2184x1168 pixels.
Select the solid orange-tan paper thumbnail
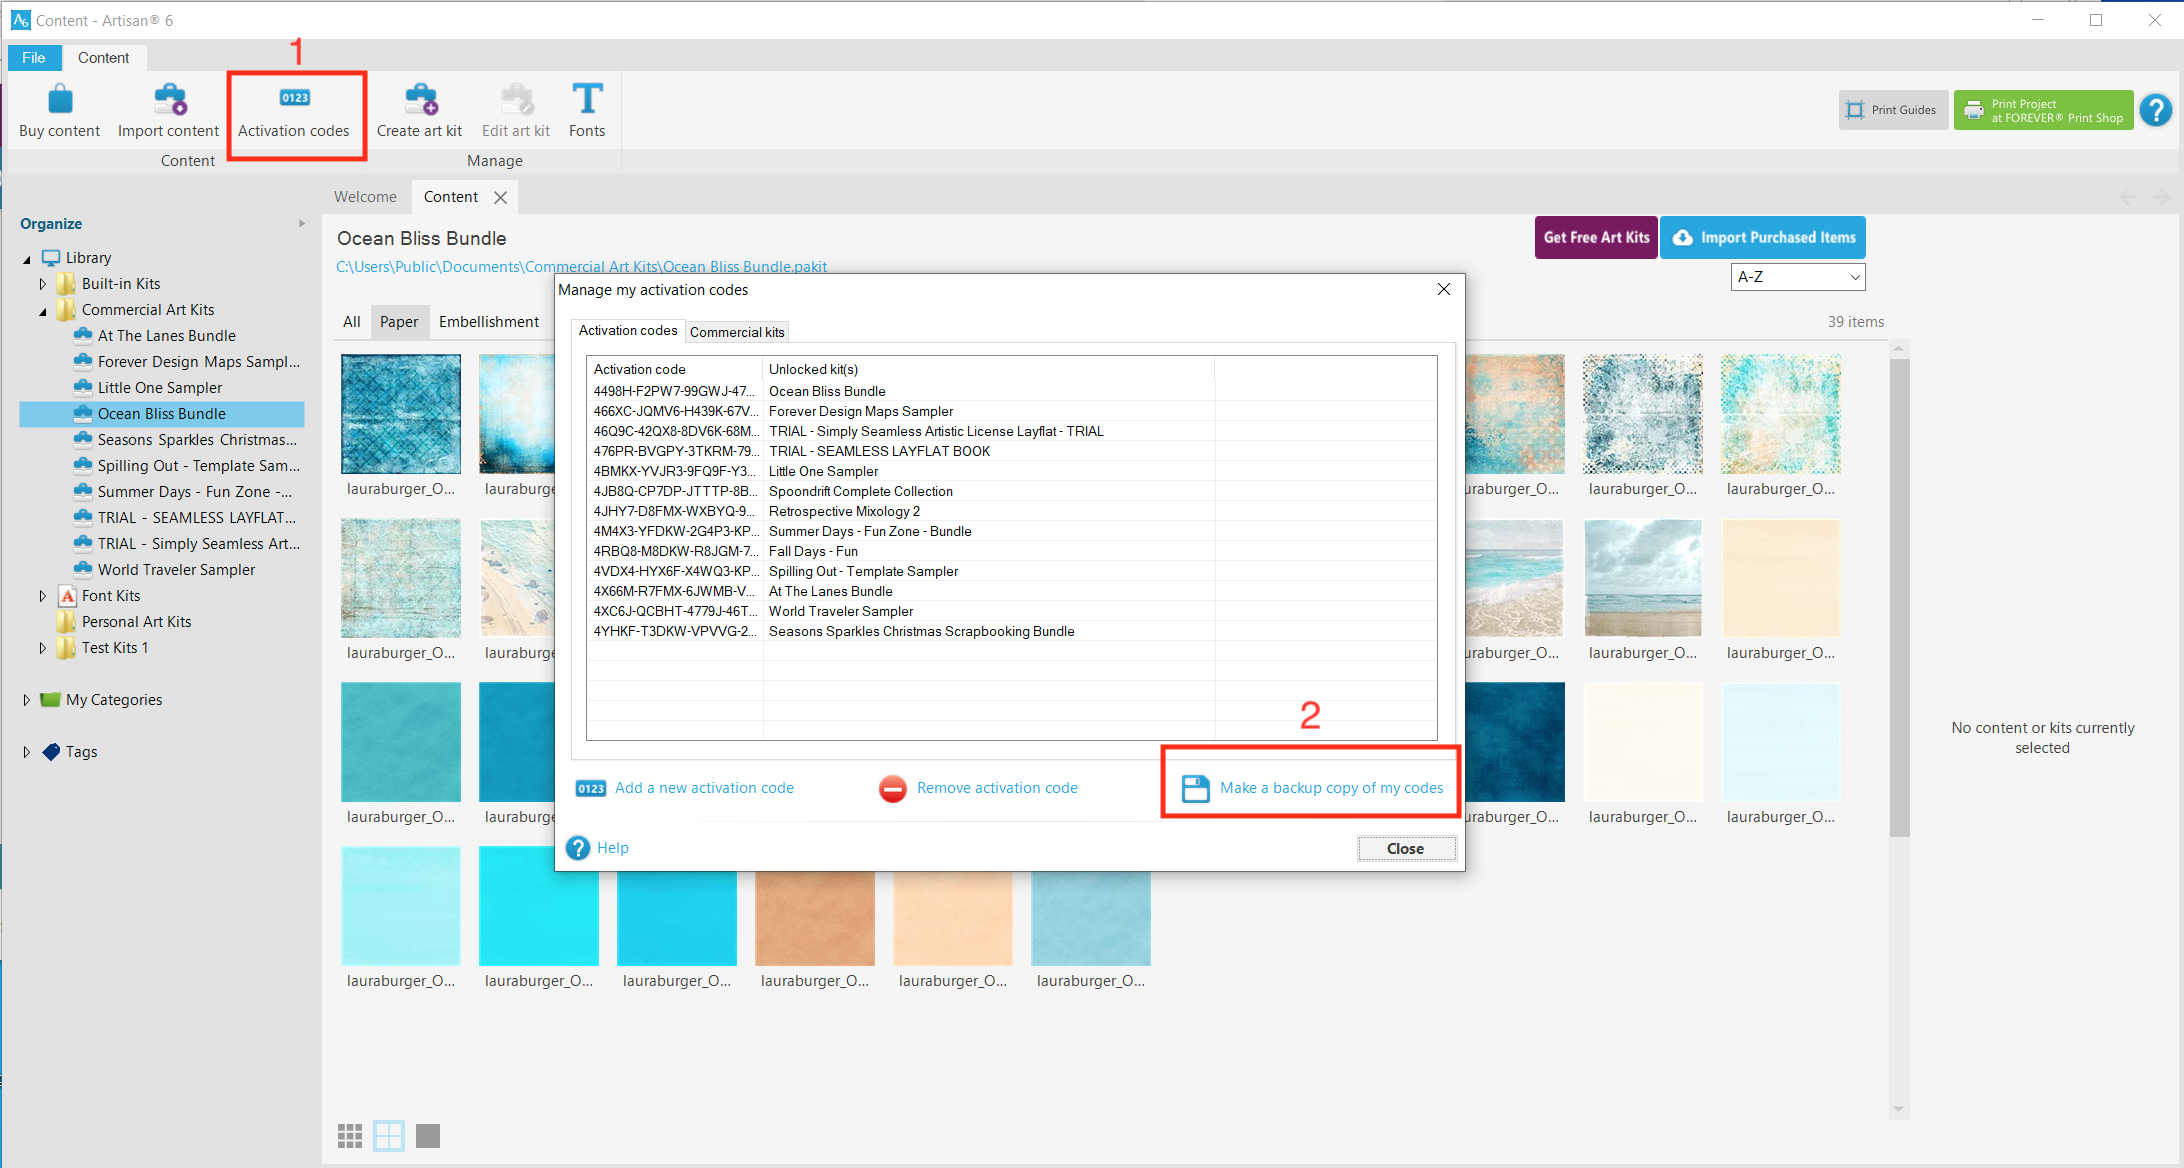tap(815, 918)
